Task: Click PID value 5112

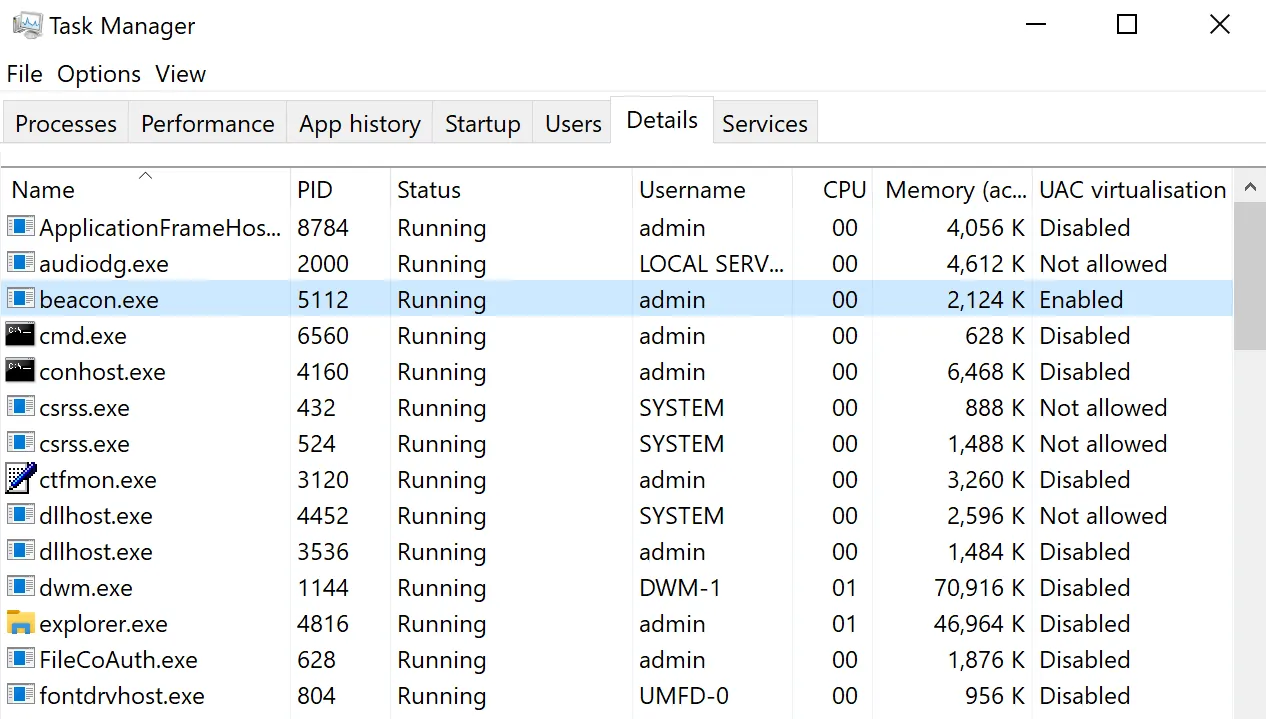Action: (323, 299)
